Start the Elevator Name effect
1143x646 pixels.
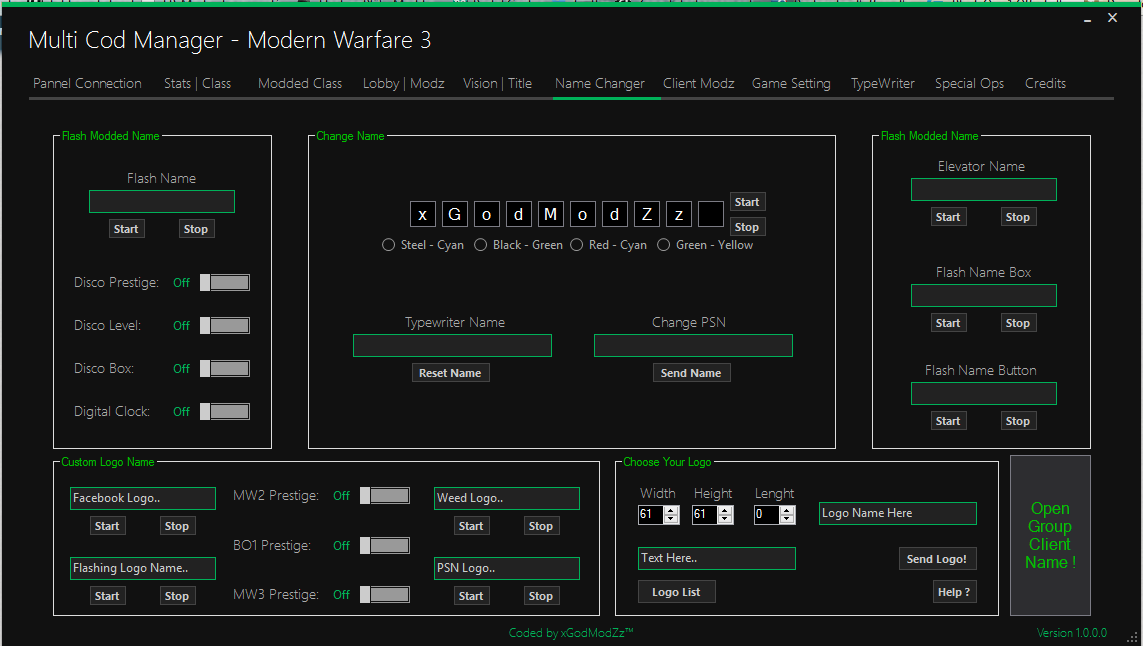tap(948, 217)
